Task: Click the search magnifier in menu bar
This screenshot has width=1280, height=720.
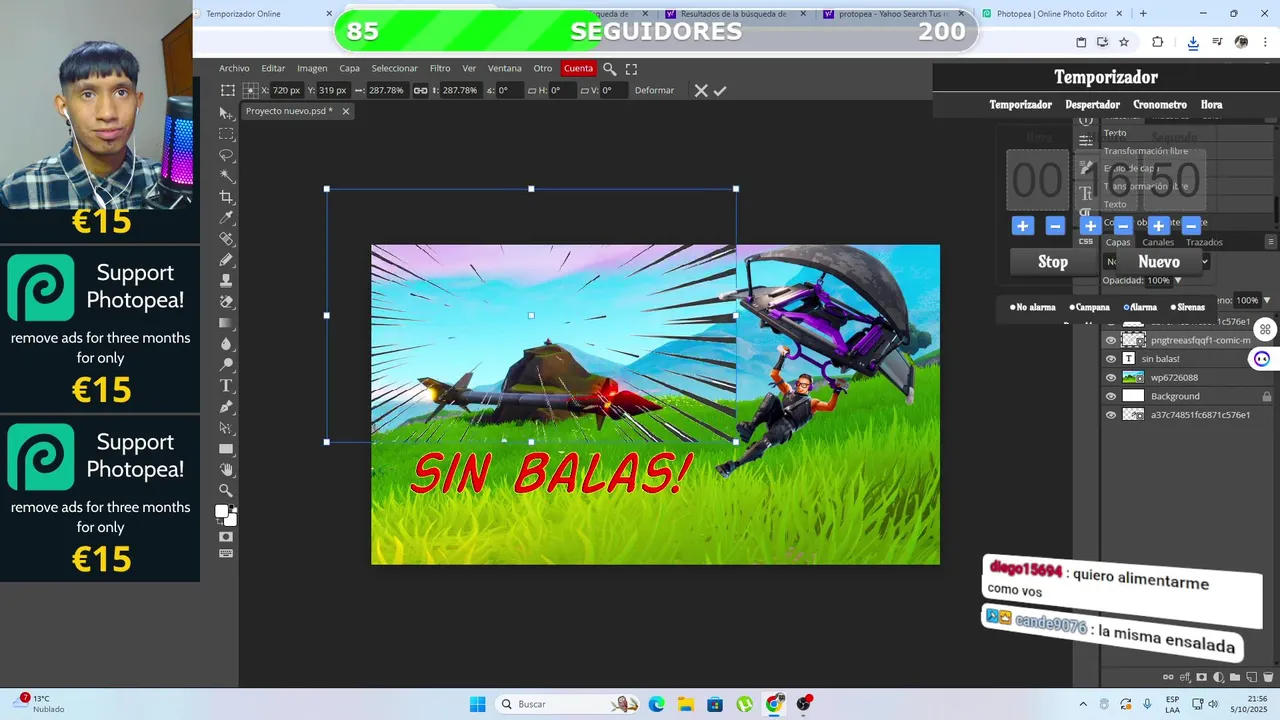Action: pos(609,69)
